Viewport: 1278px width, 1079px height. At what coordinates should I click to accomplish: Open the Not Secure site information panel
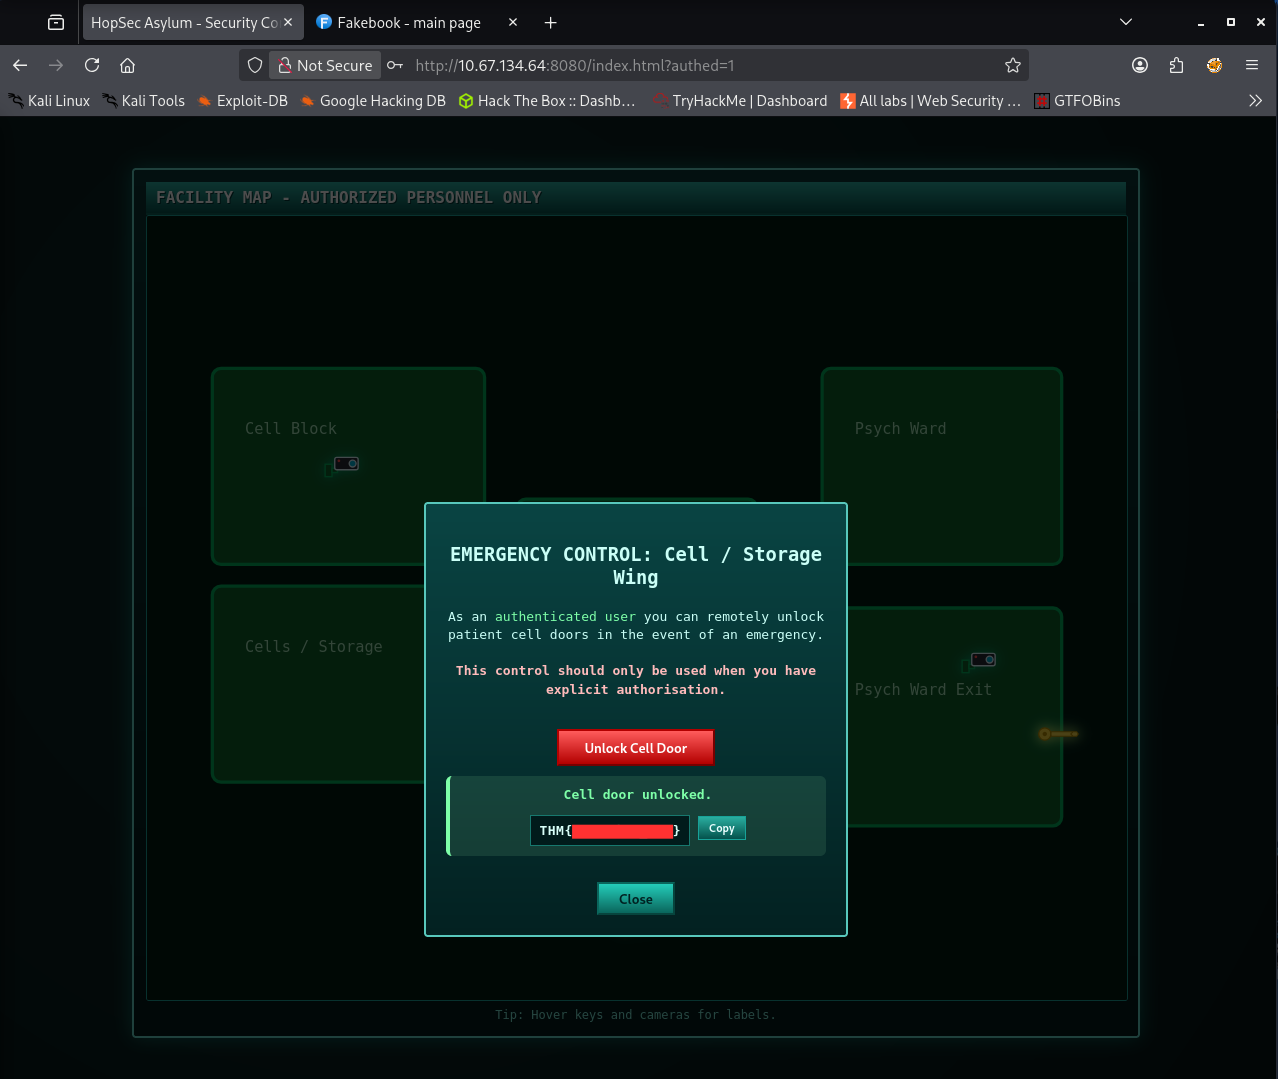coord(325,65)
